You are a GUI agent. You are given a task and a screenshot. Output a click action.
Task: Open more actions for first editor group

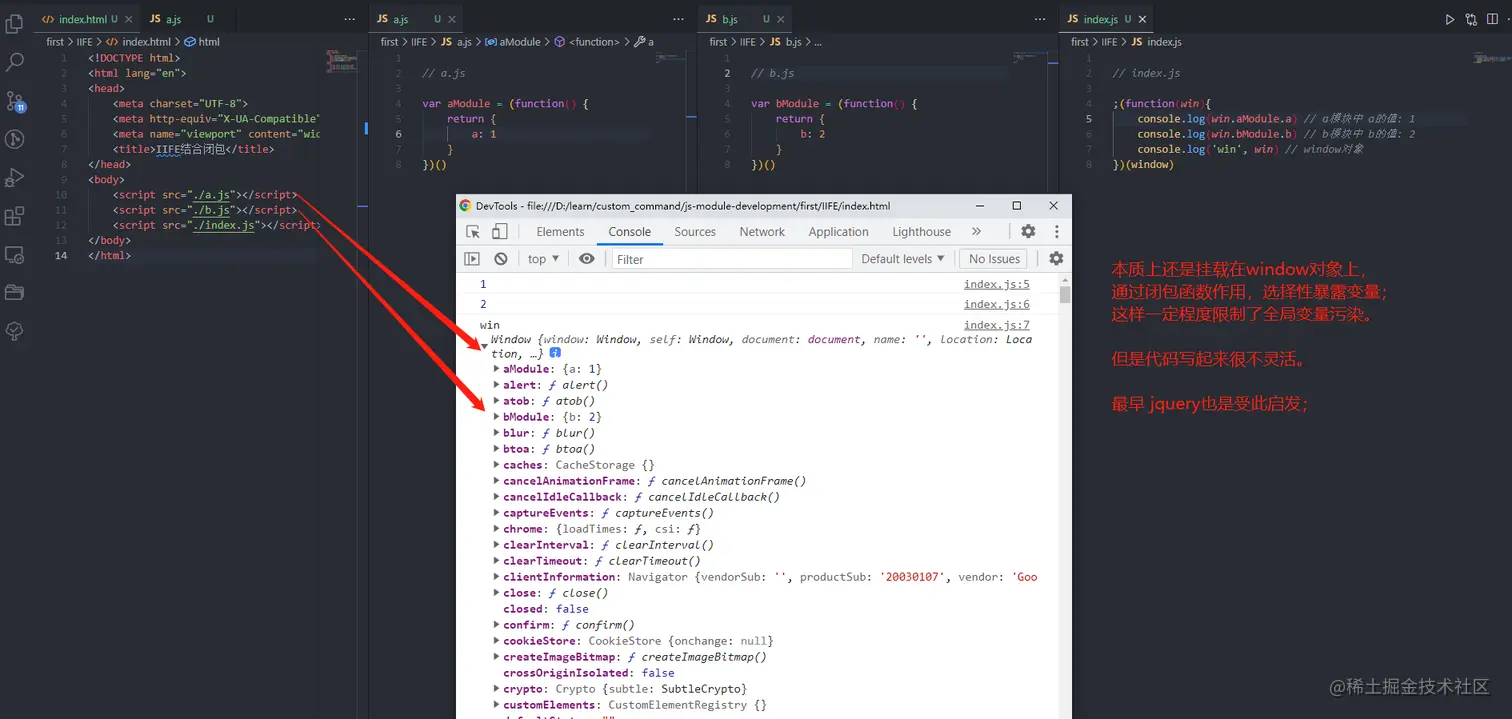tap(349, 19)
